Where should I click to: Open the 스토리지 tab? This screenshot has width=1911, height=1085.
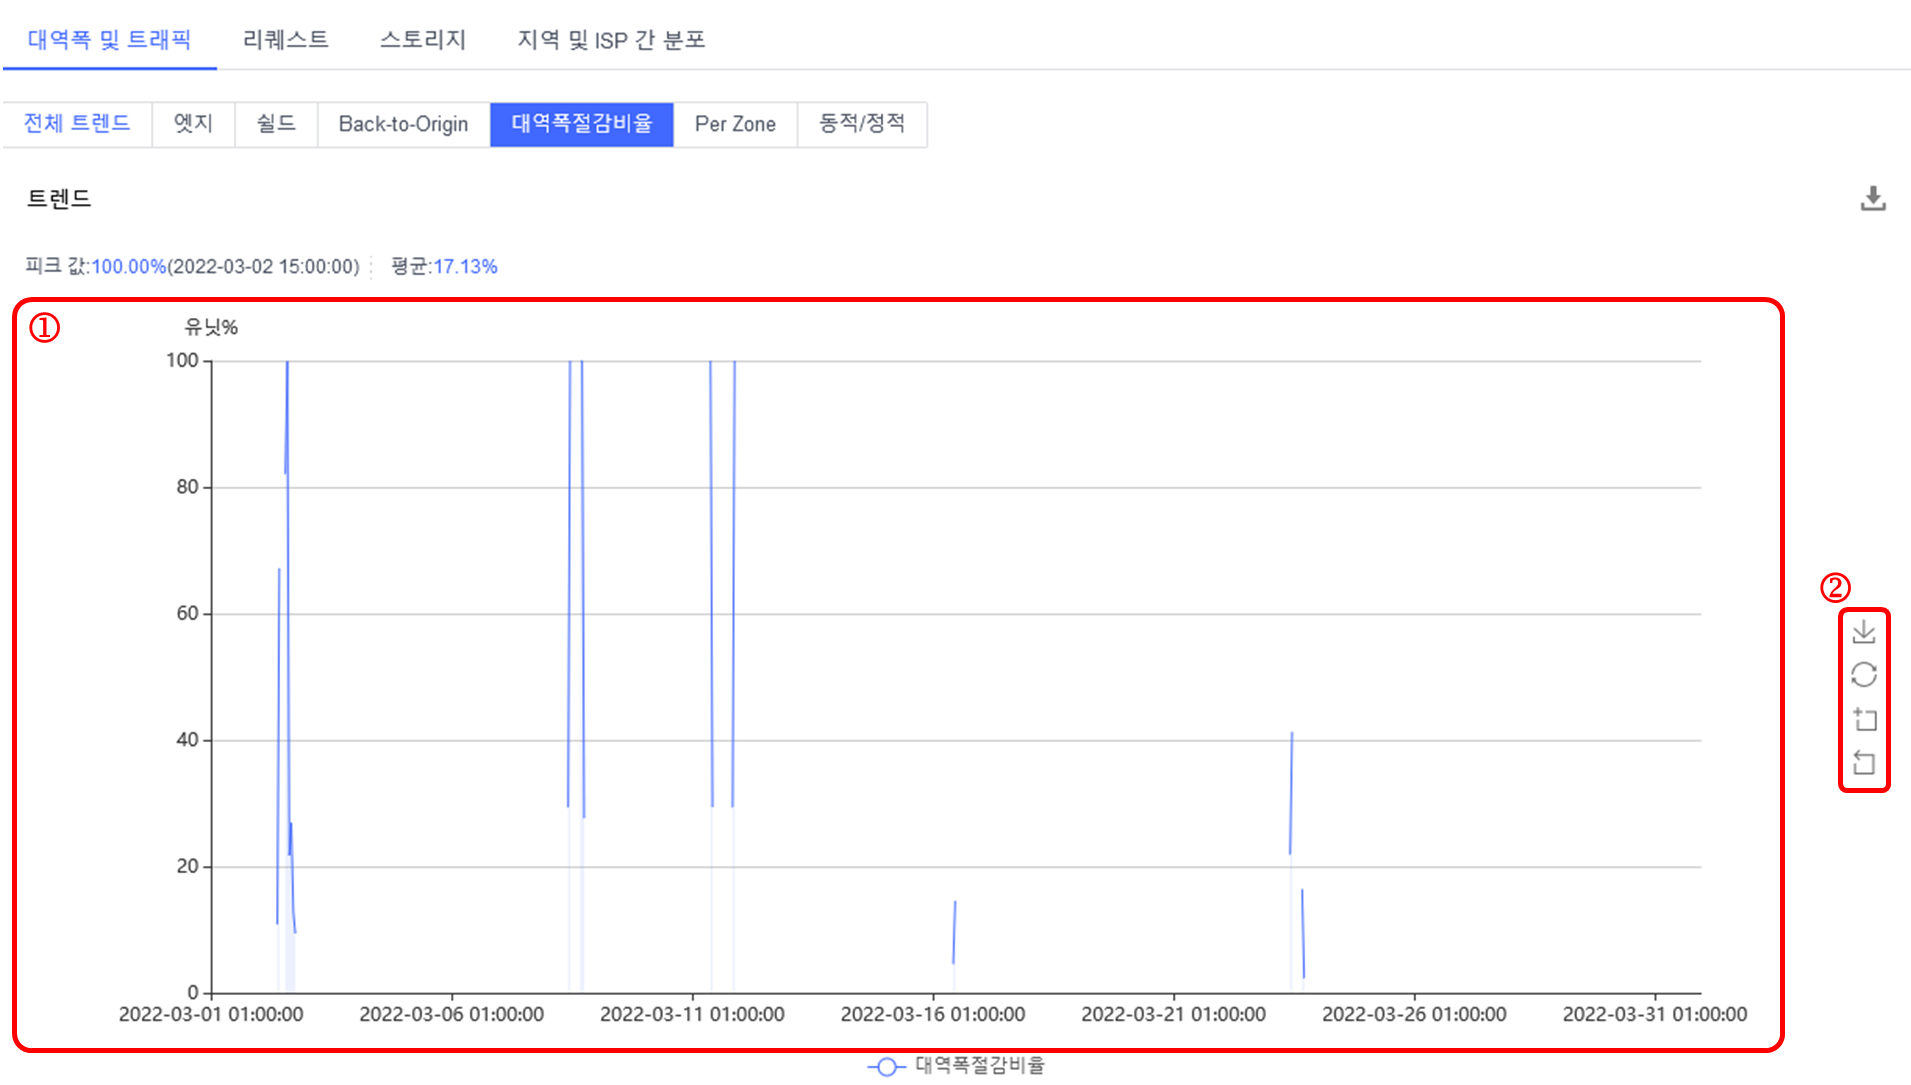pyautogui.click(x=422, y=40)
